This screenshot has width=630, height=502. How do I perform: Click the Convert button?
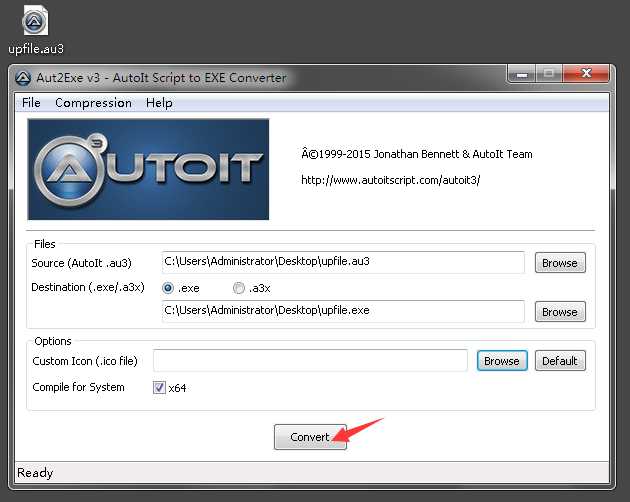[x=310, y=437]
